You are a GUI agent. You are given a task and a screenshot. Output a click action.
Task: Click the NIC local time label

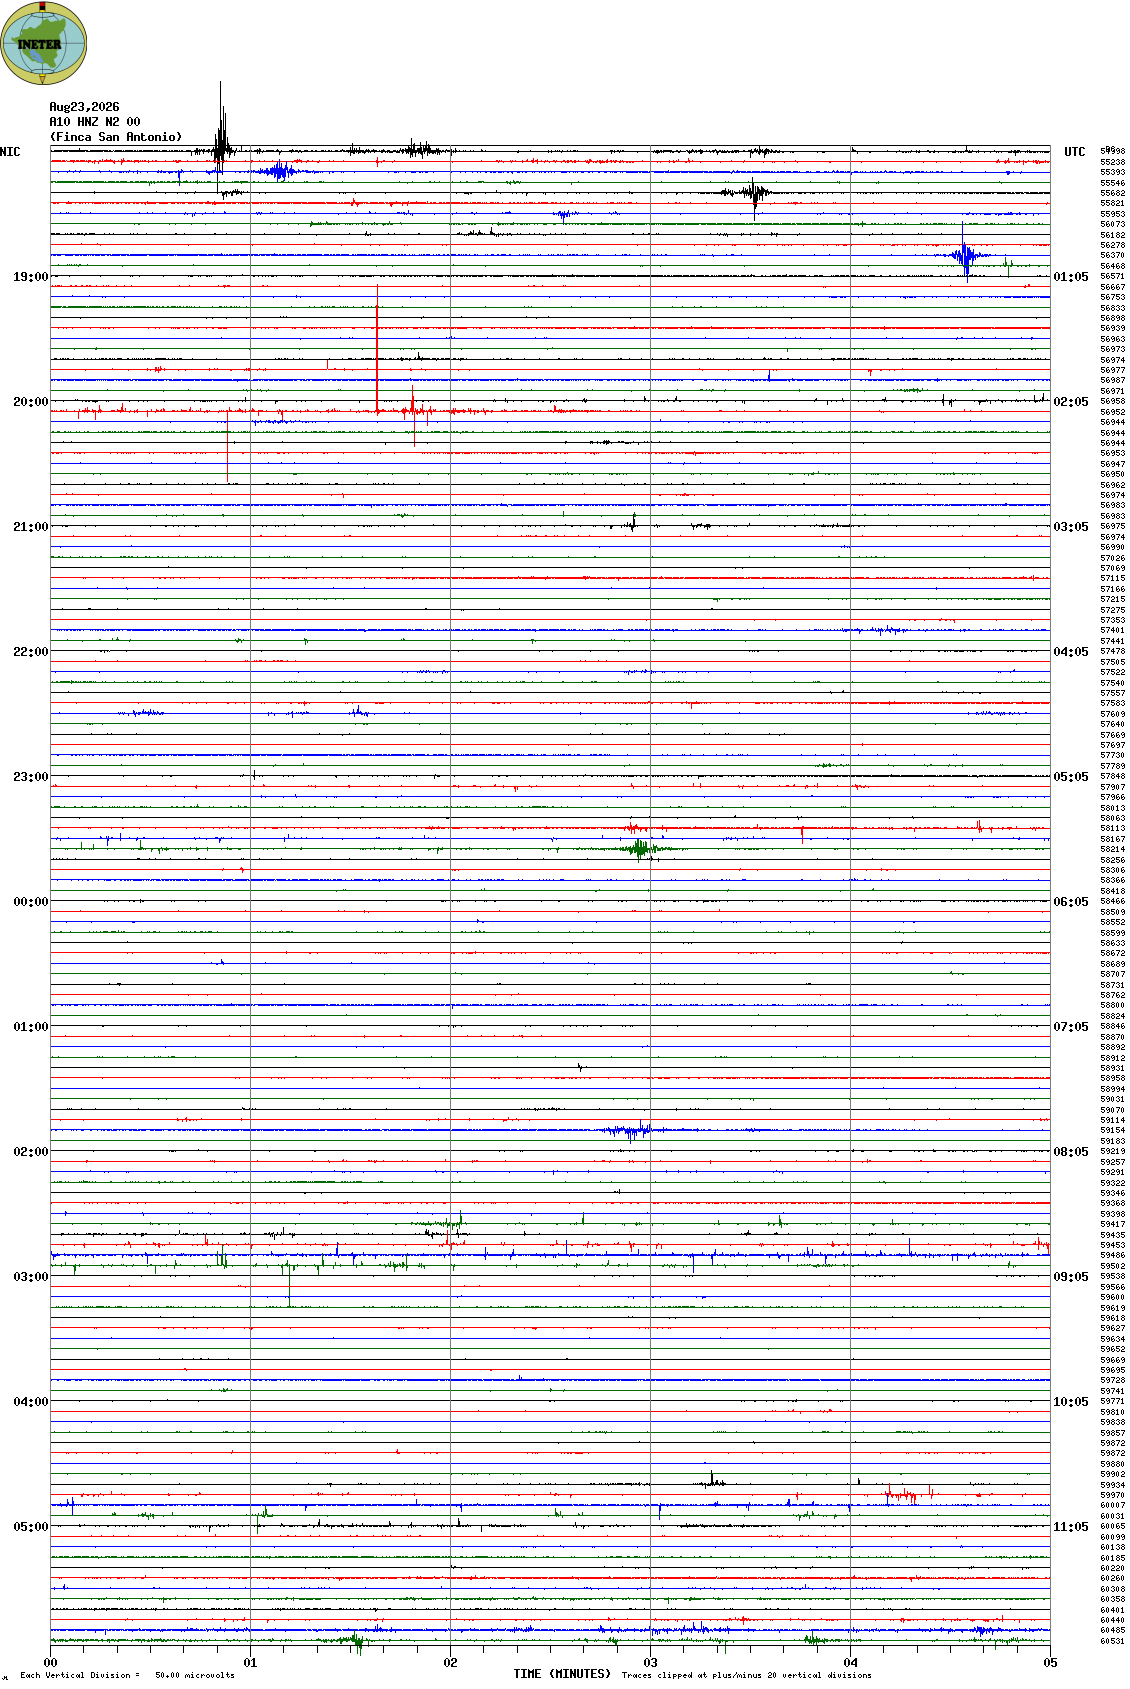(x=10, y=152)
